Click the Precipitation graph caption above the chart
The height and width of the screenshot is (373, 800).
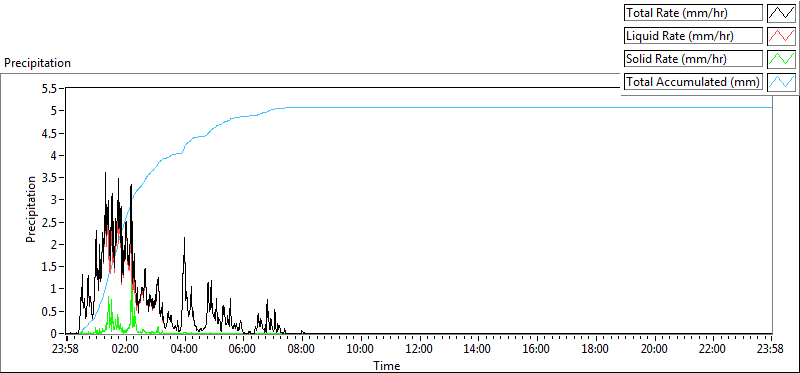37,63
